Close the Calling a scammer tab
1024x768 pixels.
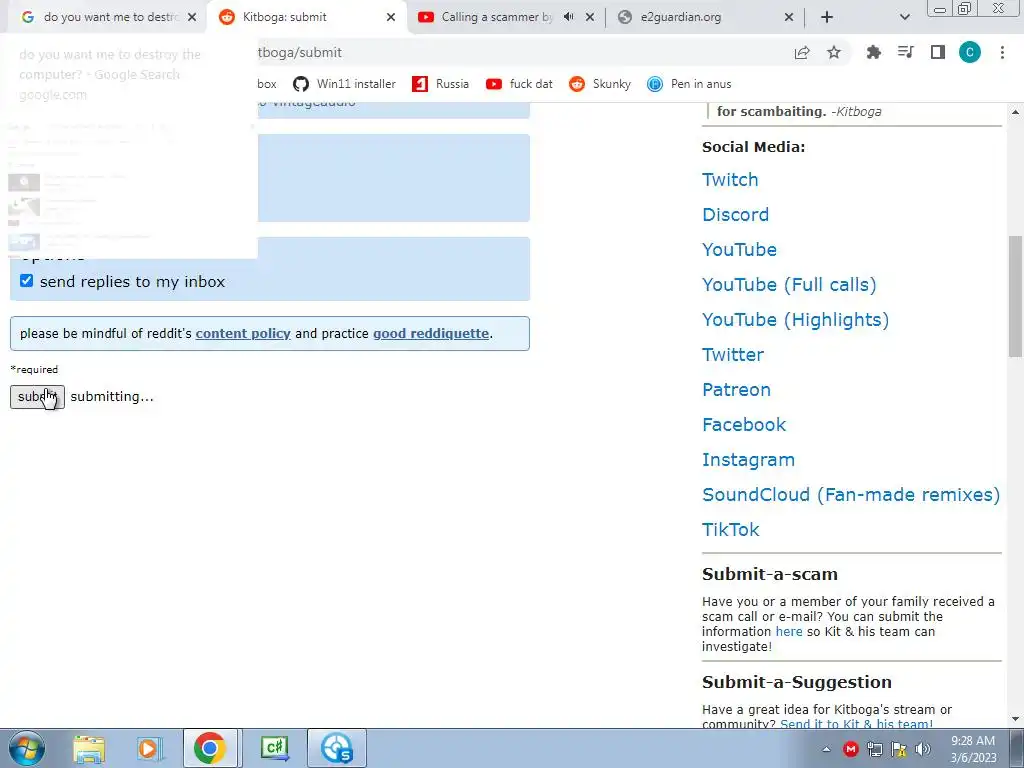(x=590, y=17)
